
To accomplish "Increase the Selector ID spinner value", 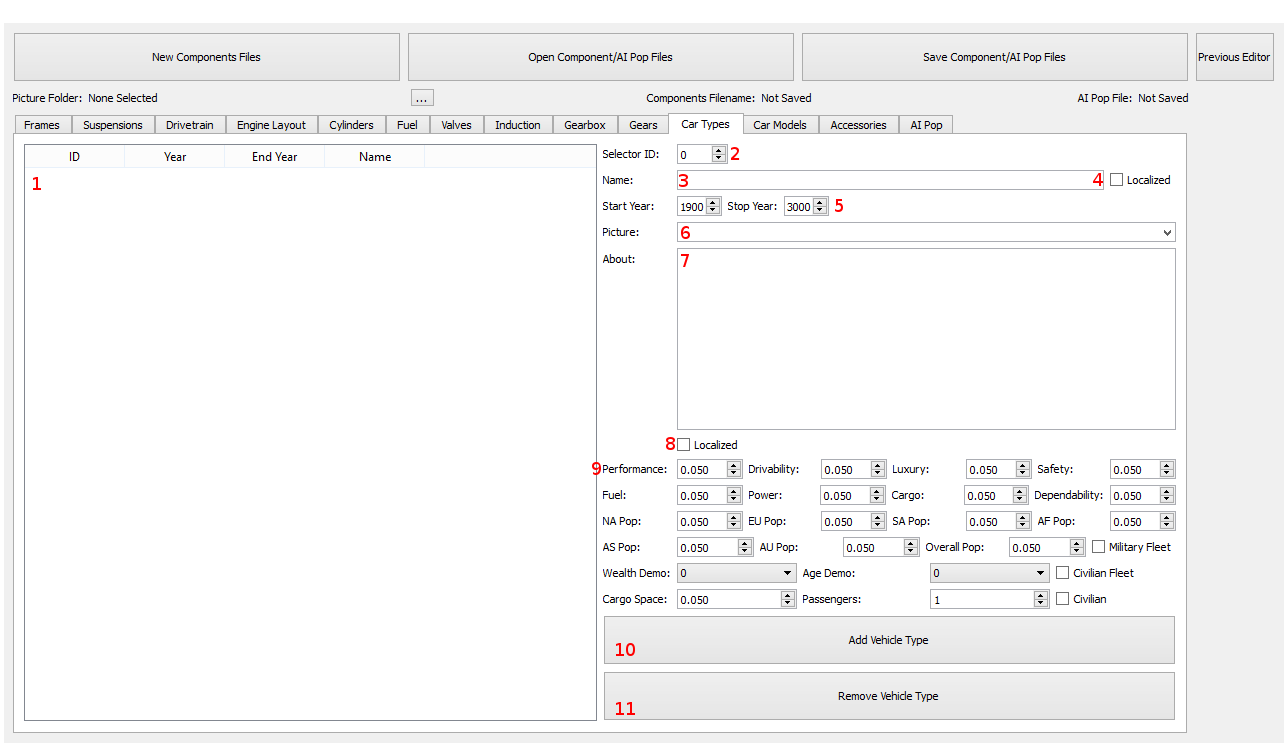I will (718, 150).
